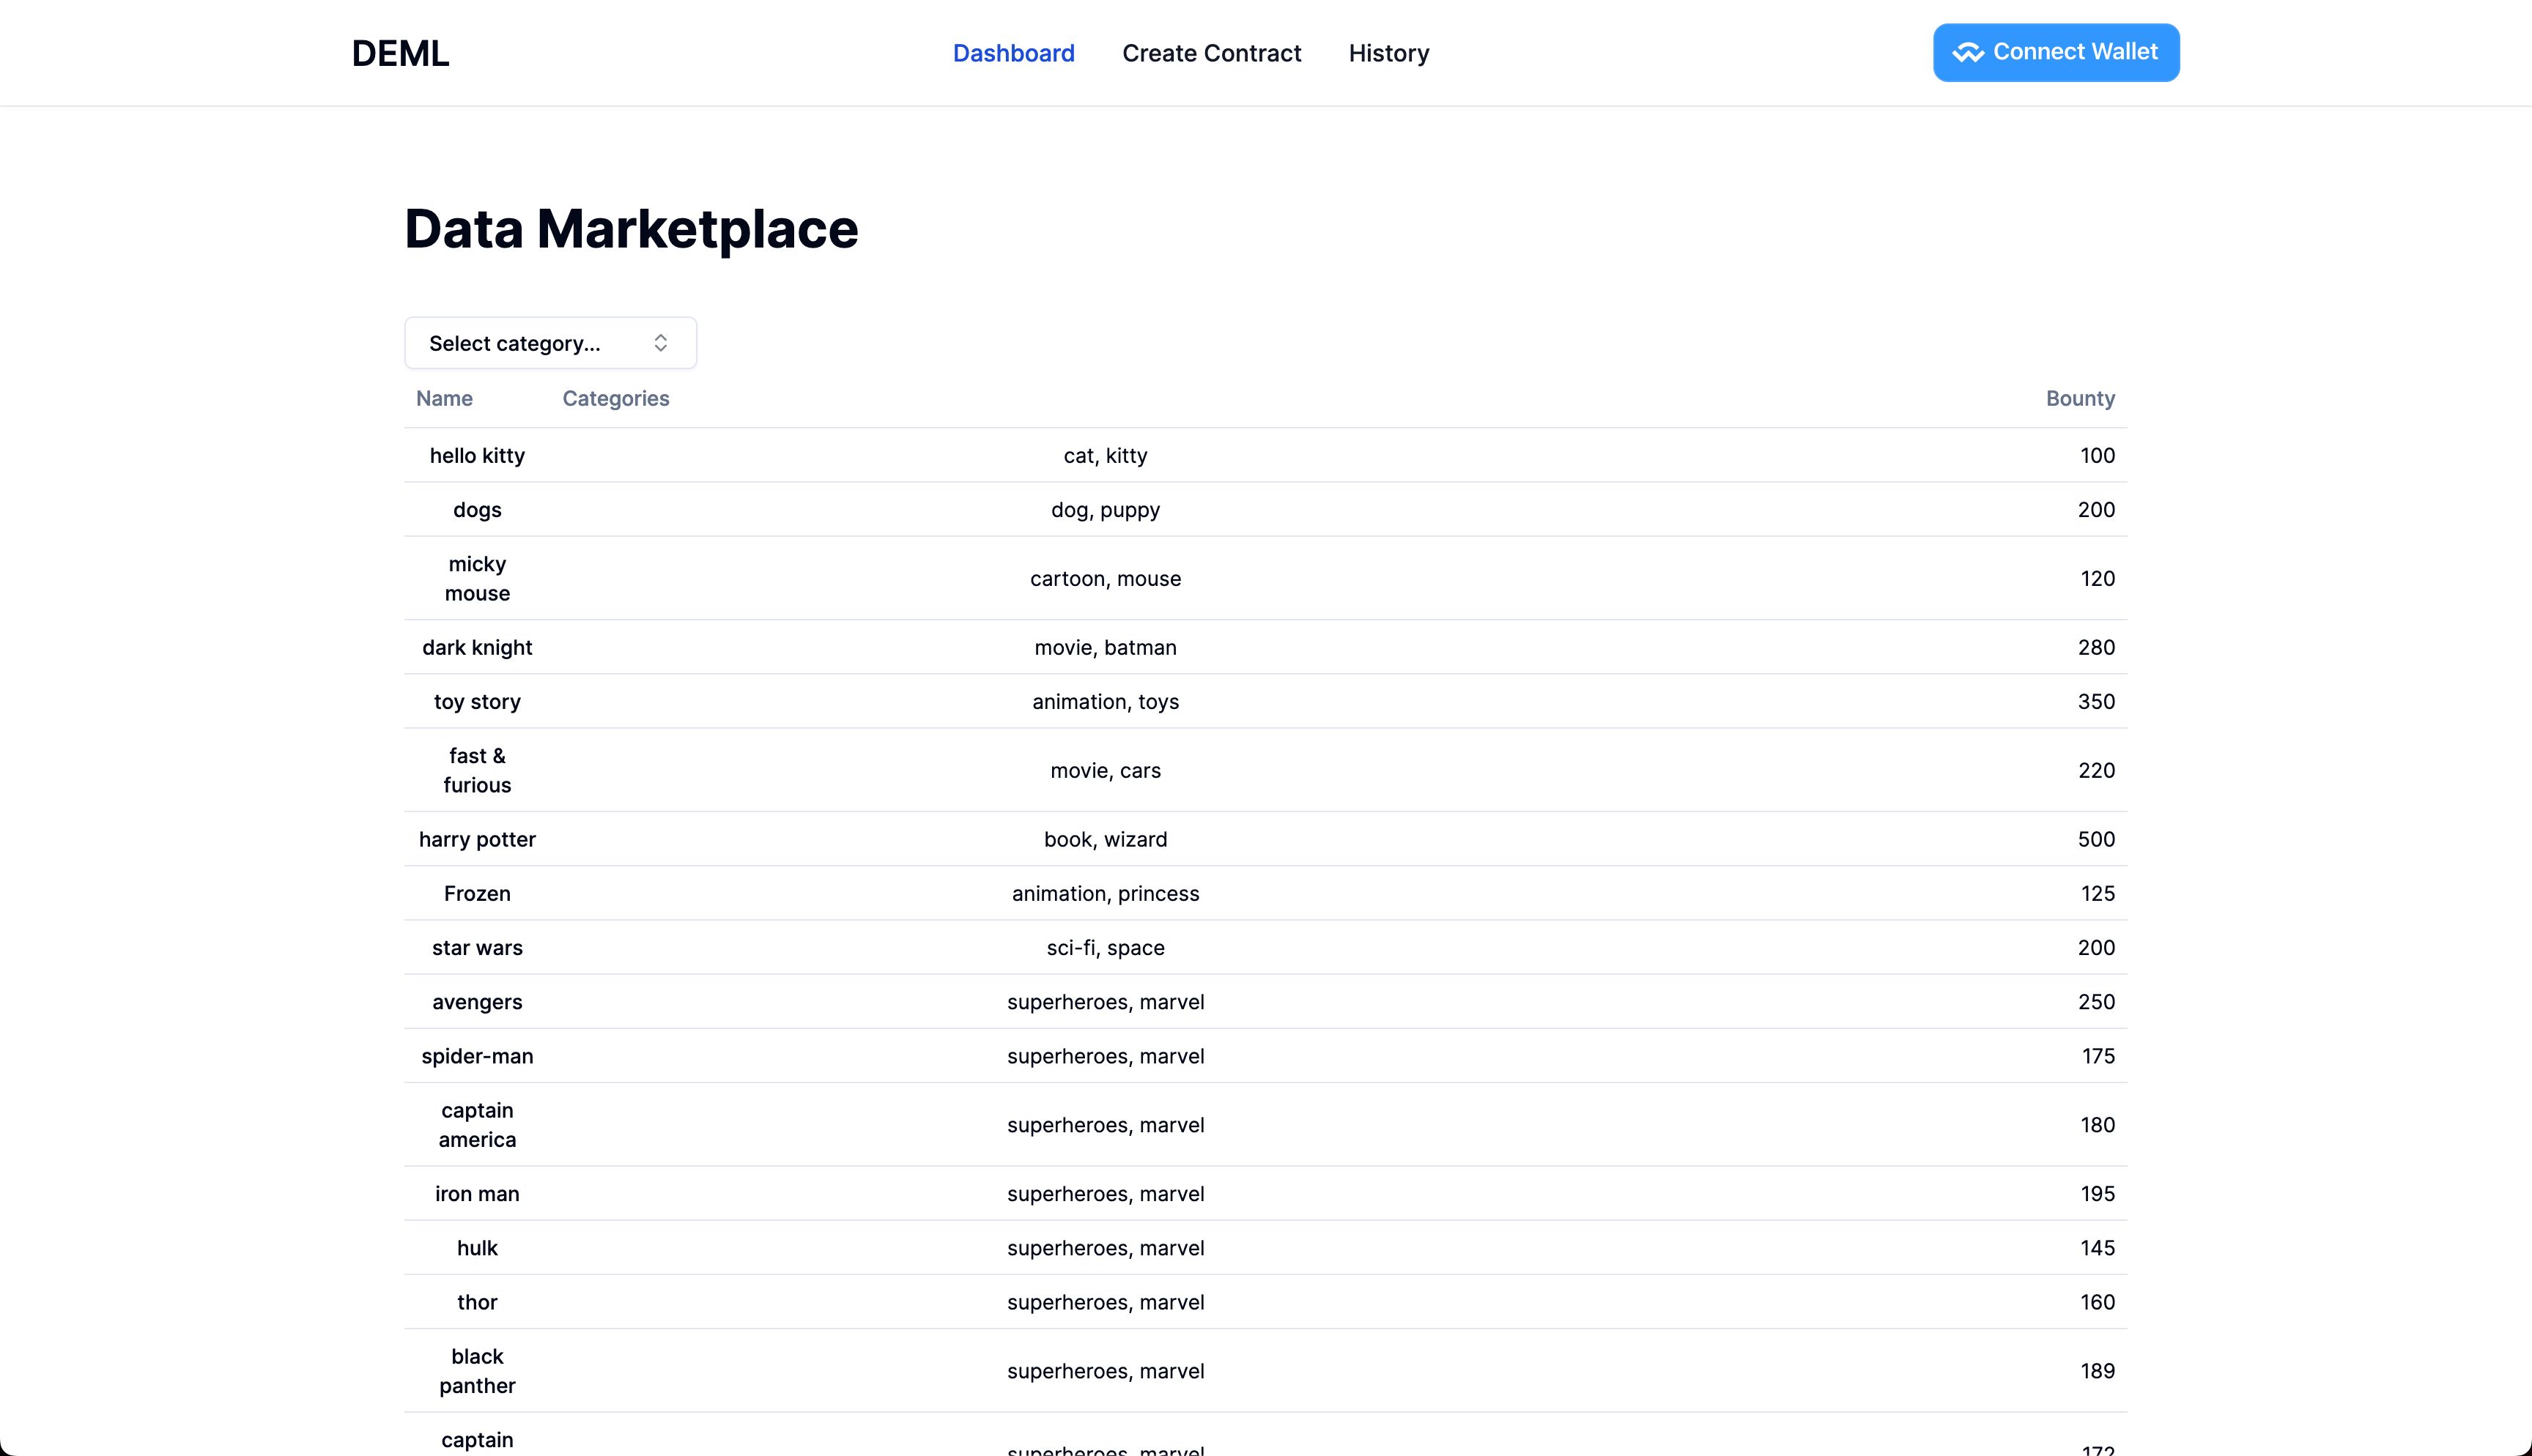Open the History page

click(1388, 53)
